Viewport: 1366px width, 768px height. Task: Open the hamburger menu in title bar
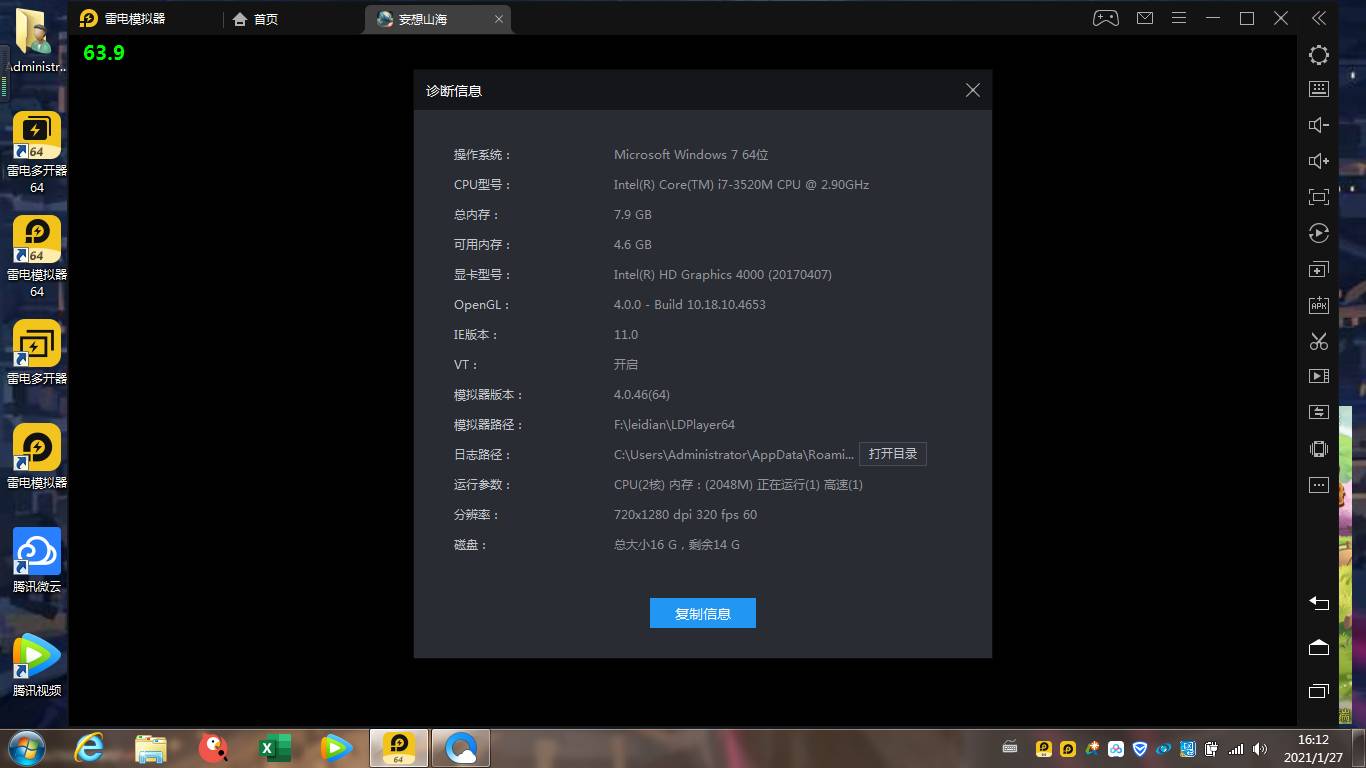1179,18
